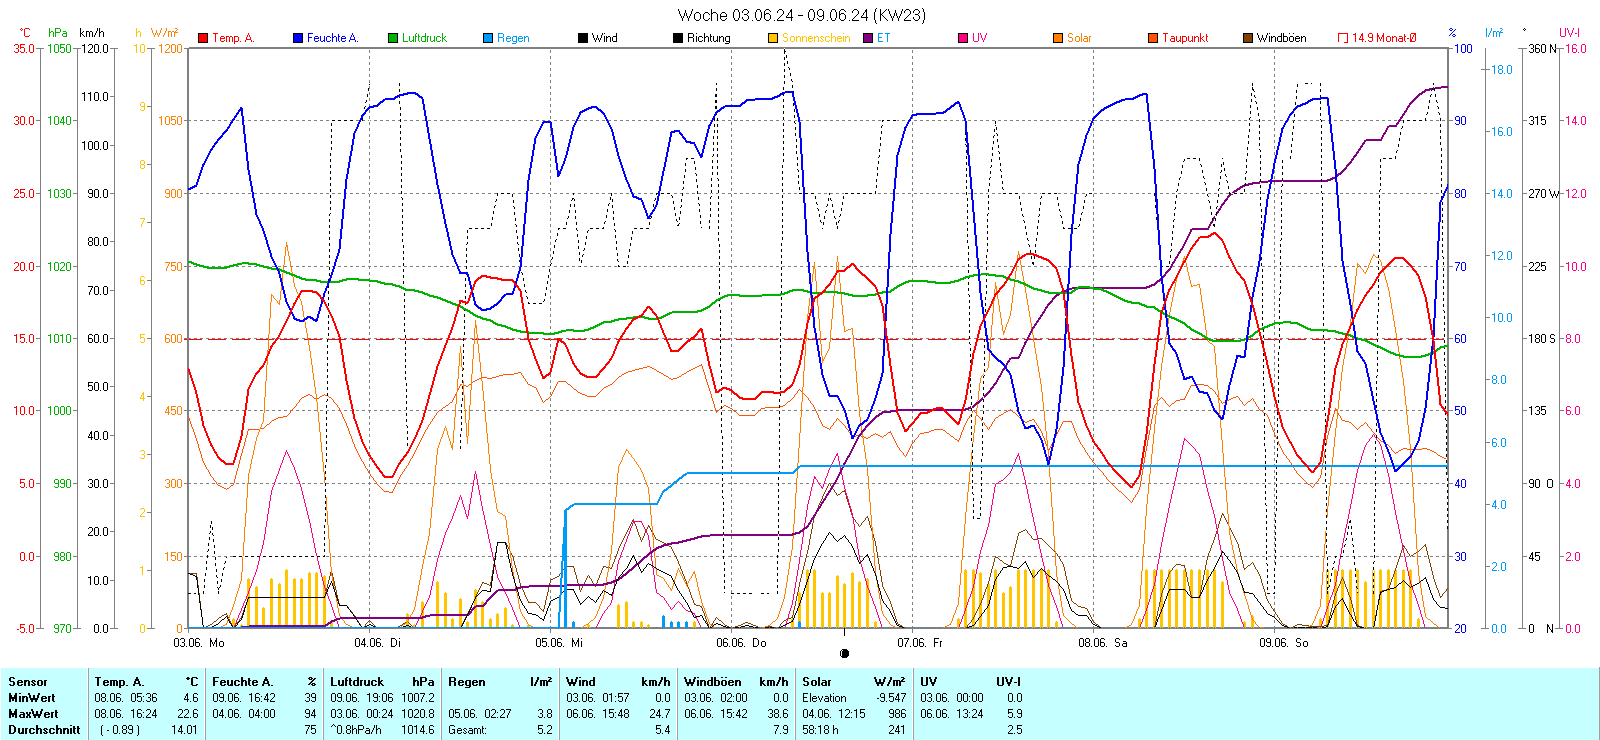Click the empty 14.9 Monat-Ø legend box

1343,38
